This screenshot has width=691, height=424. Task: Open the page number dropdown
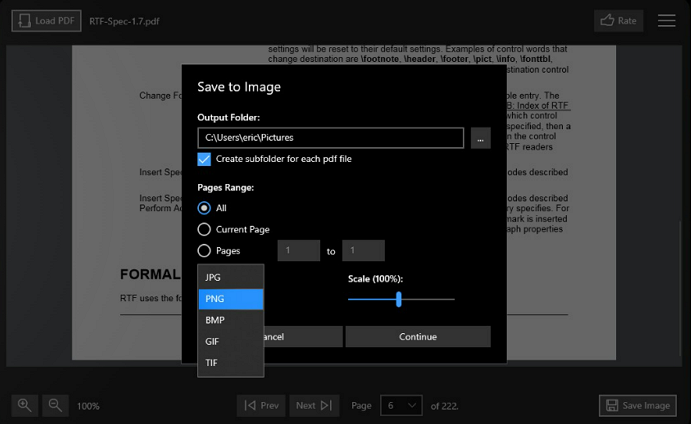click(x=400, y=405)
